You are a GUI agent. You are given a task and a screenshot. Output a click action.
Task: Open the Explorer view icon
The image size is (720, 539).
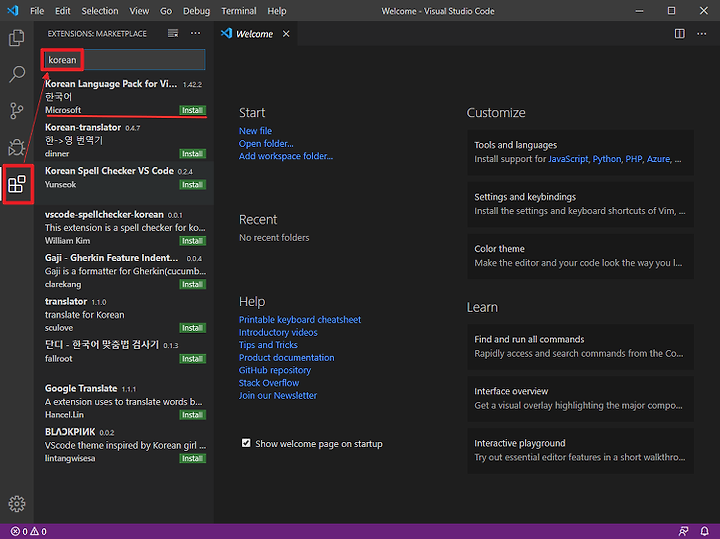(x=17, y=38)
